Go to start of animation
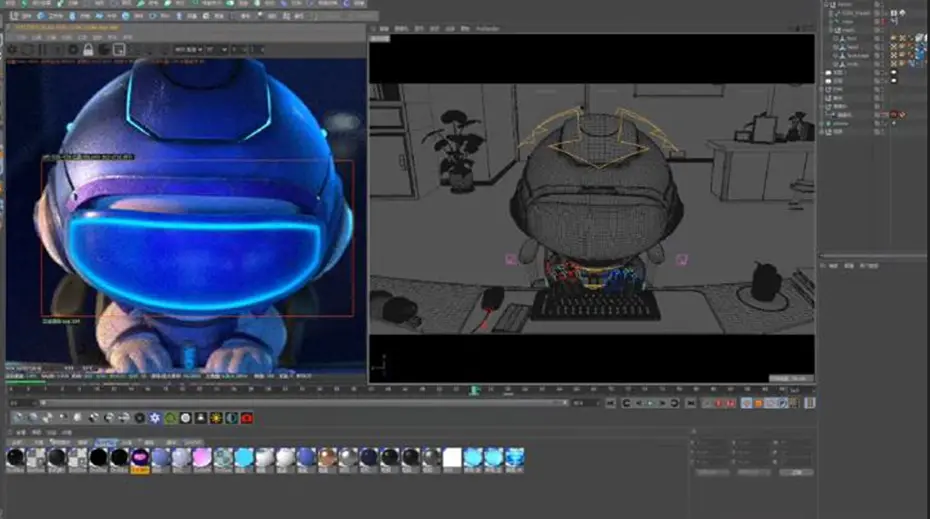The image size is (930, 519). pyautogui.click(x=611, y=403)
